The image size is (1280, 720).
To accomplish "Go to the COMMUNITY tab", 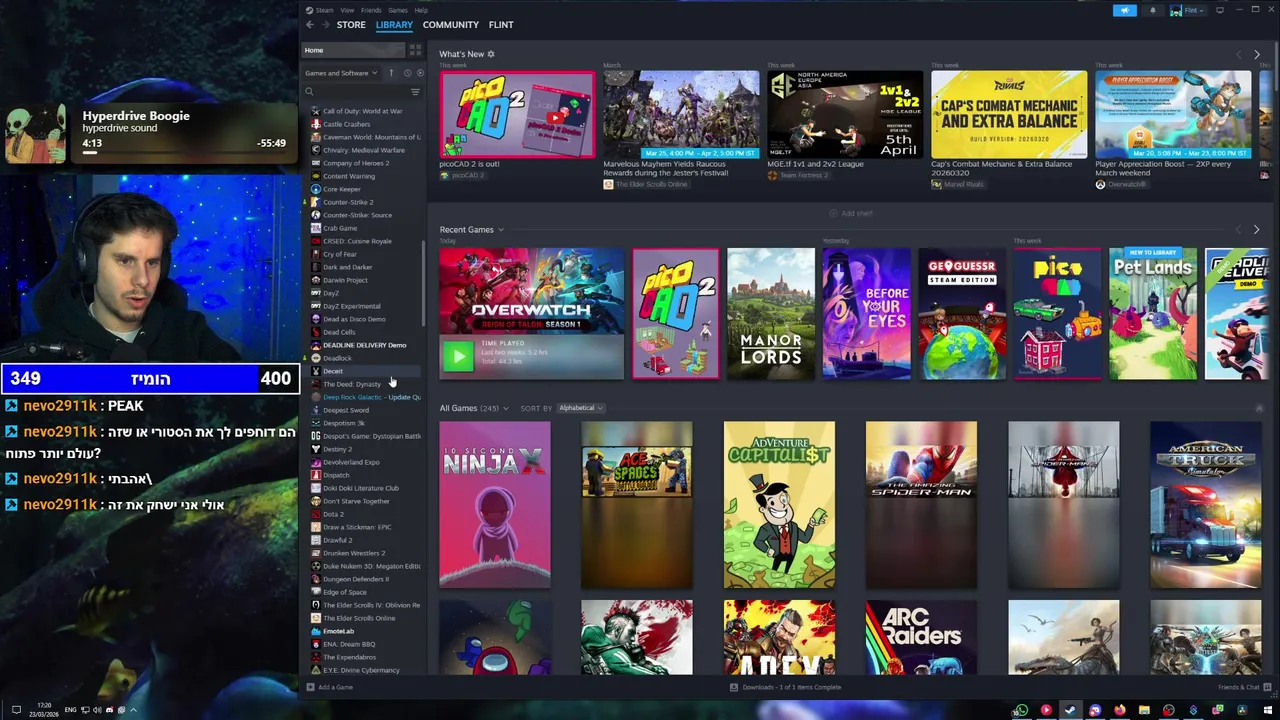I will pos(451,25).
